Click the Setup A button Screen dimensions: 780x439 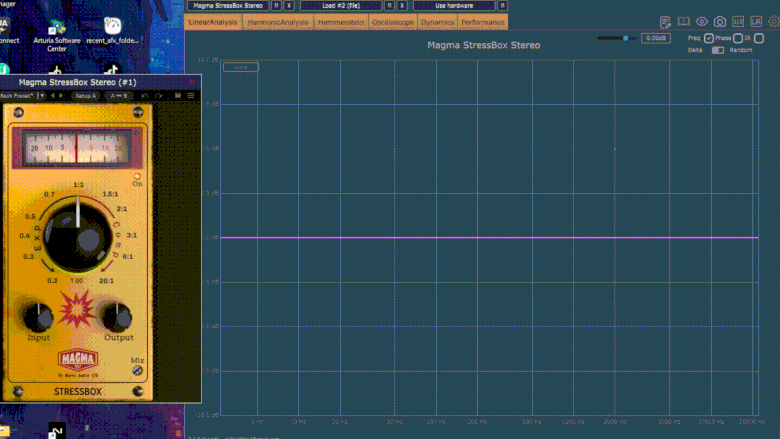pos(85,95)
